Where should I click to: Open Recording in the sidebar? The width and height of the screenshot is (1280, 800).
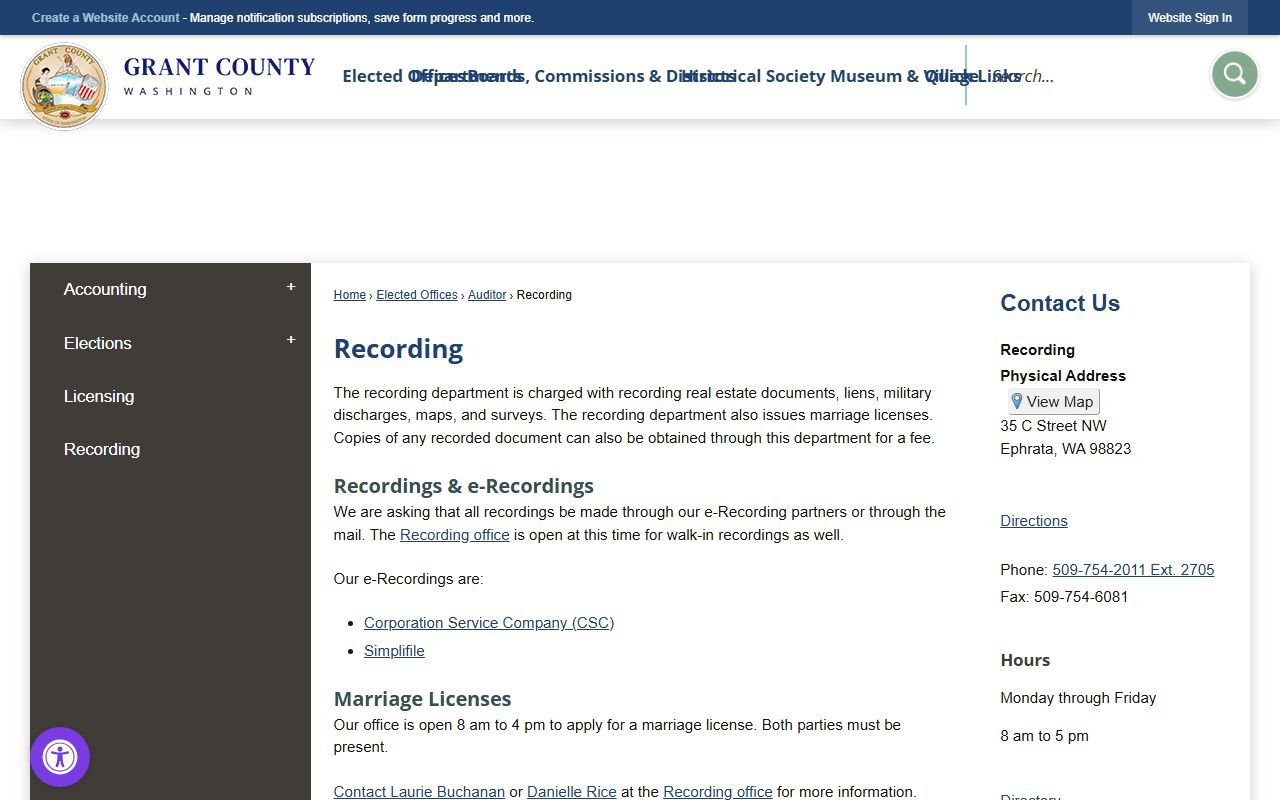pos(102,449)
